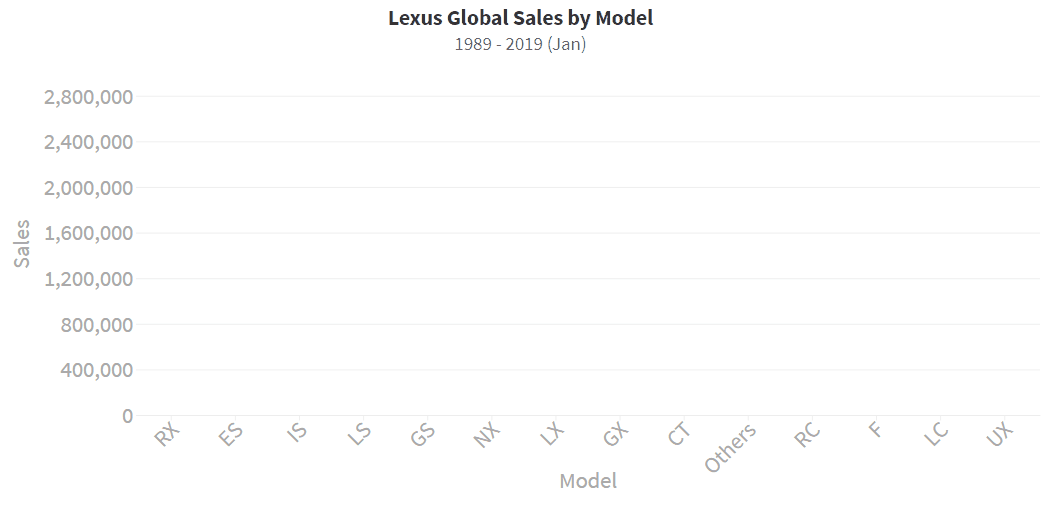Click the ES model axis label
The image size is (1049, 507).
click(231, 435)
